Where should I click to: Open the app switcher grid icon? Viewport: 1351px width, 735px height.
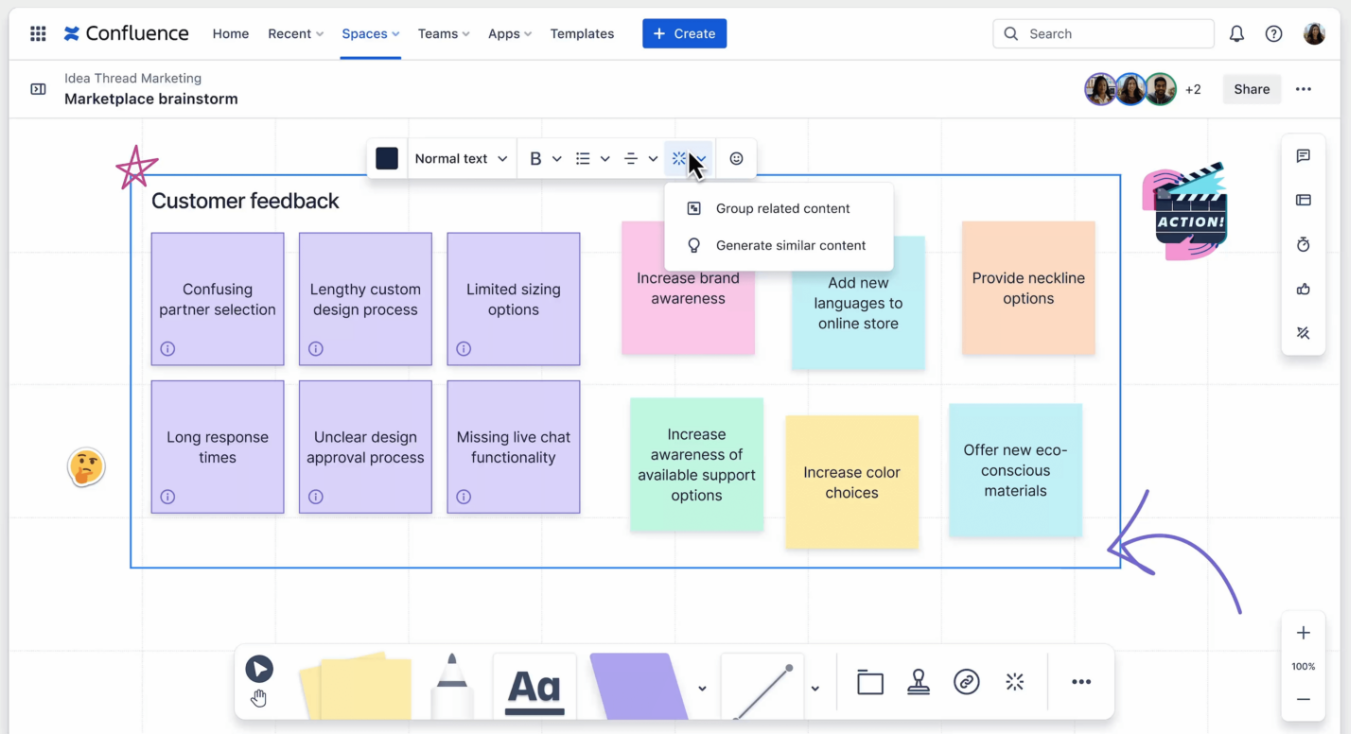tap(38, 33)
